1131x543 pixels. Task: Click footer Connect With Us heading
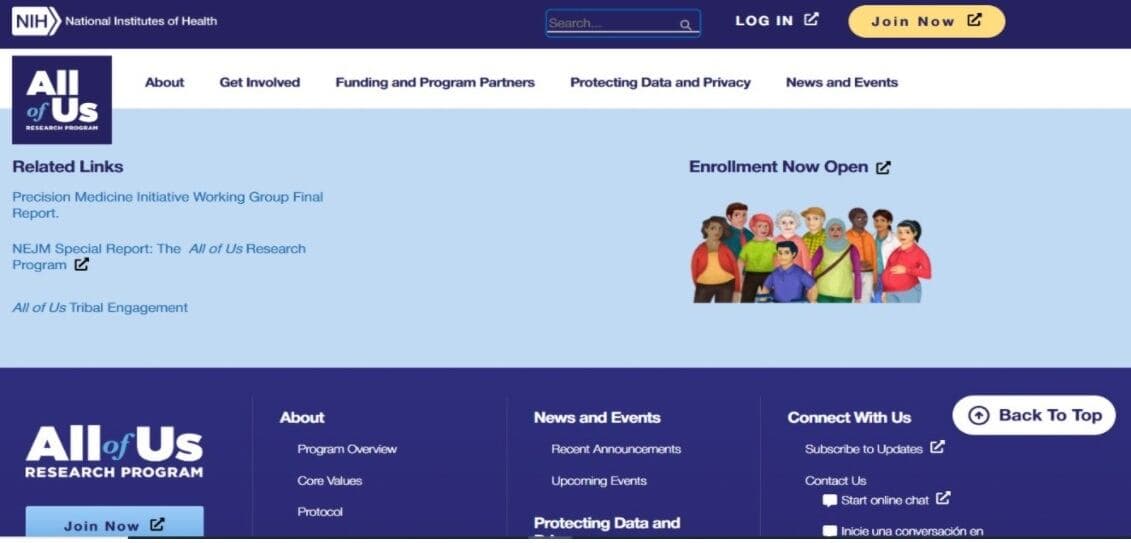point(849,418)
